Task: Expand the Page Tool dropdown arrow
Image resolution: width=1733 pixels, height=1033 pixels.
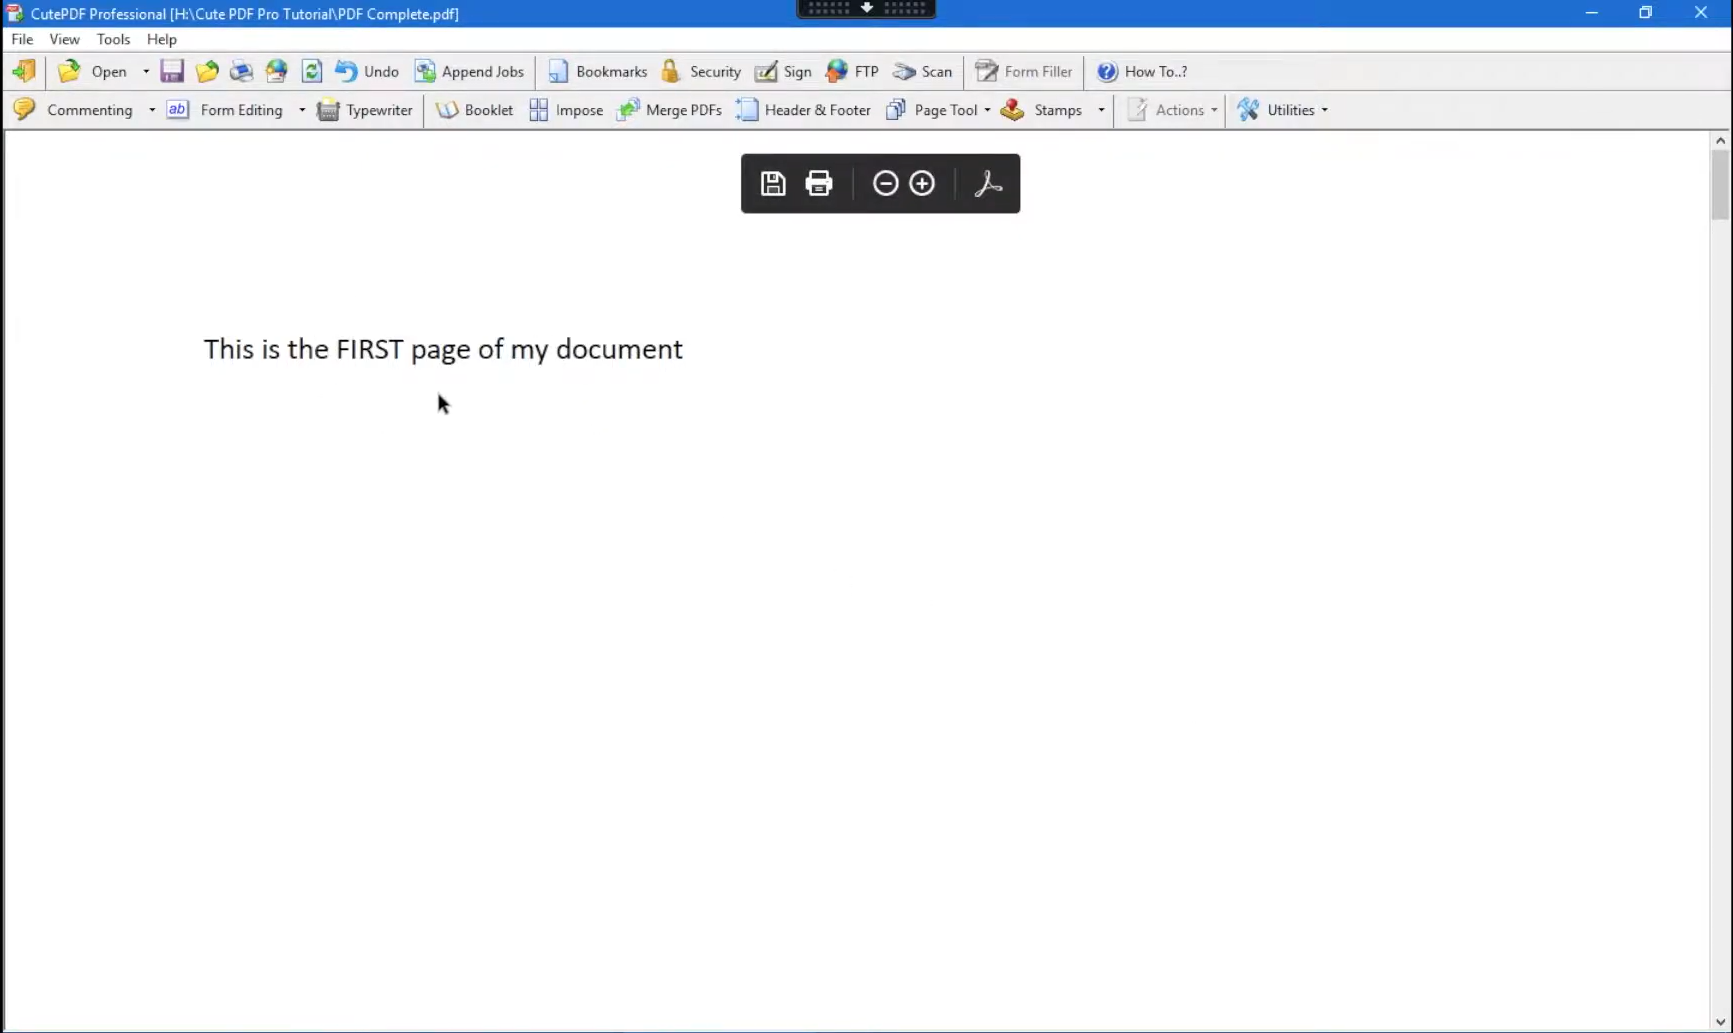Action: click(x=987, y=110)
